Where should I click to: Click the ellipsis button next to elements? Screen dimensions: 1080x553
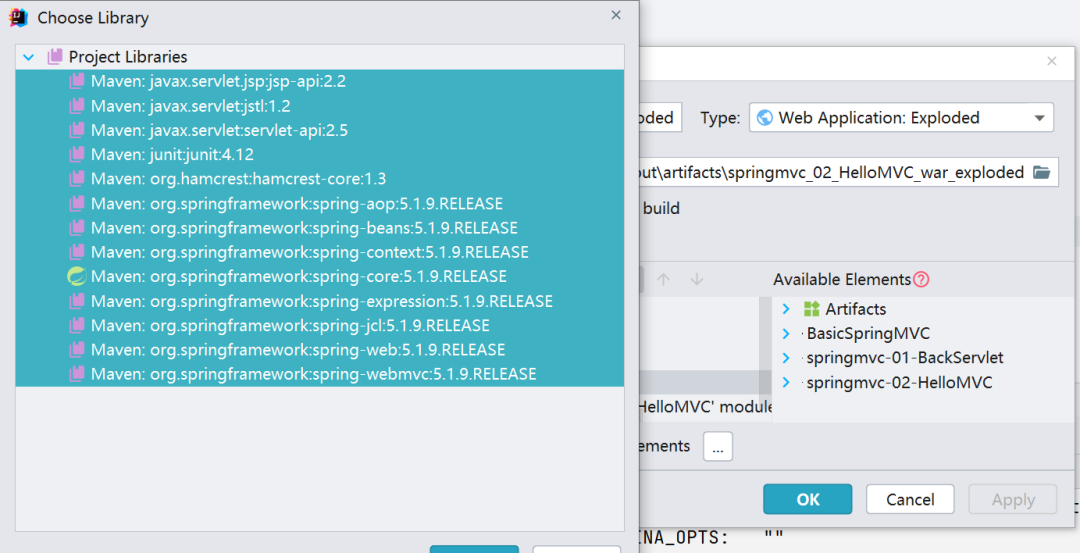tap(718, 446)
